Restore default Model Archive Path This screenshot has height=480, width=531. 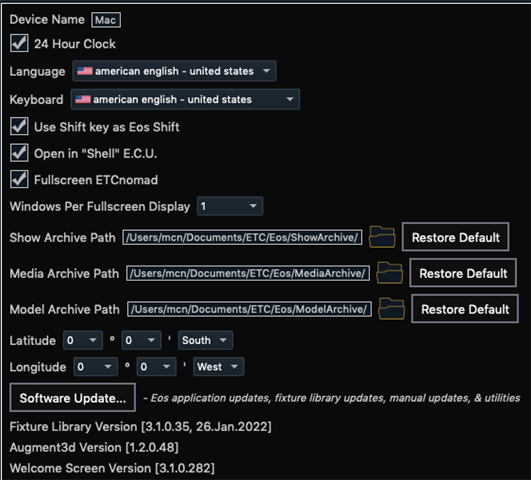click(x=465, y=309)
